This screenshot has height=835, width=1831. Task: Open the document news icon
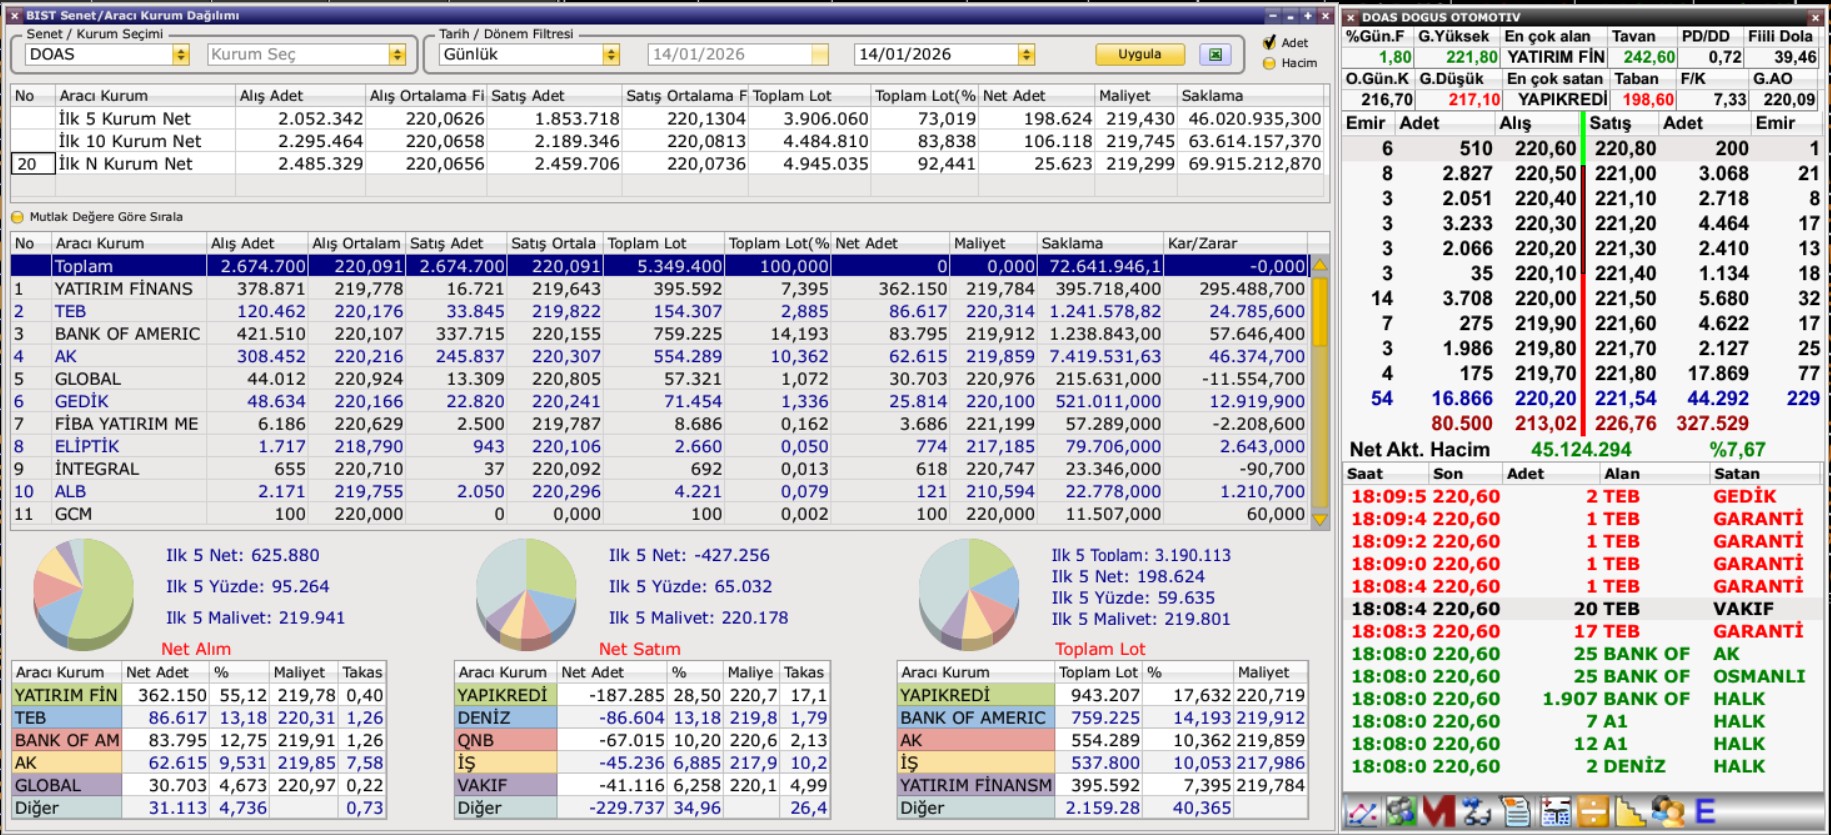(x=1516, y=812)
